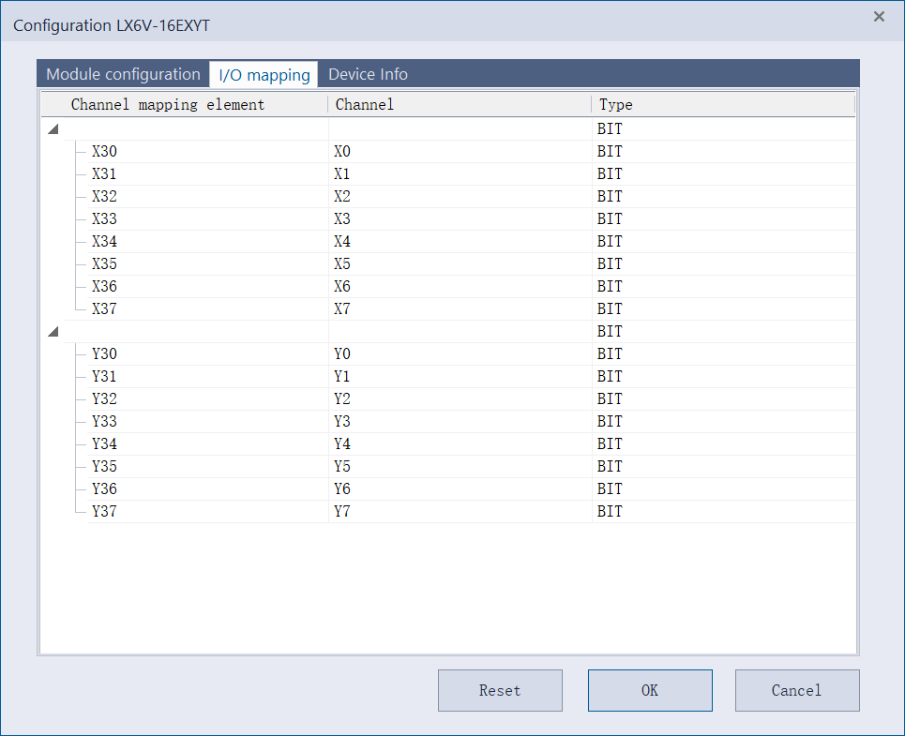Close the Configuration LX6V-16EXYT dialog
This screenshot has height=736, width=905.
click(x=879, y=17)
